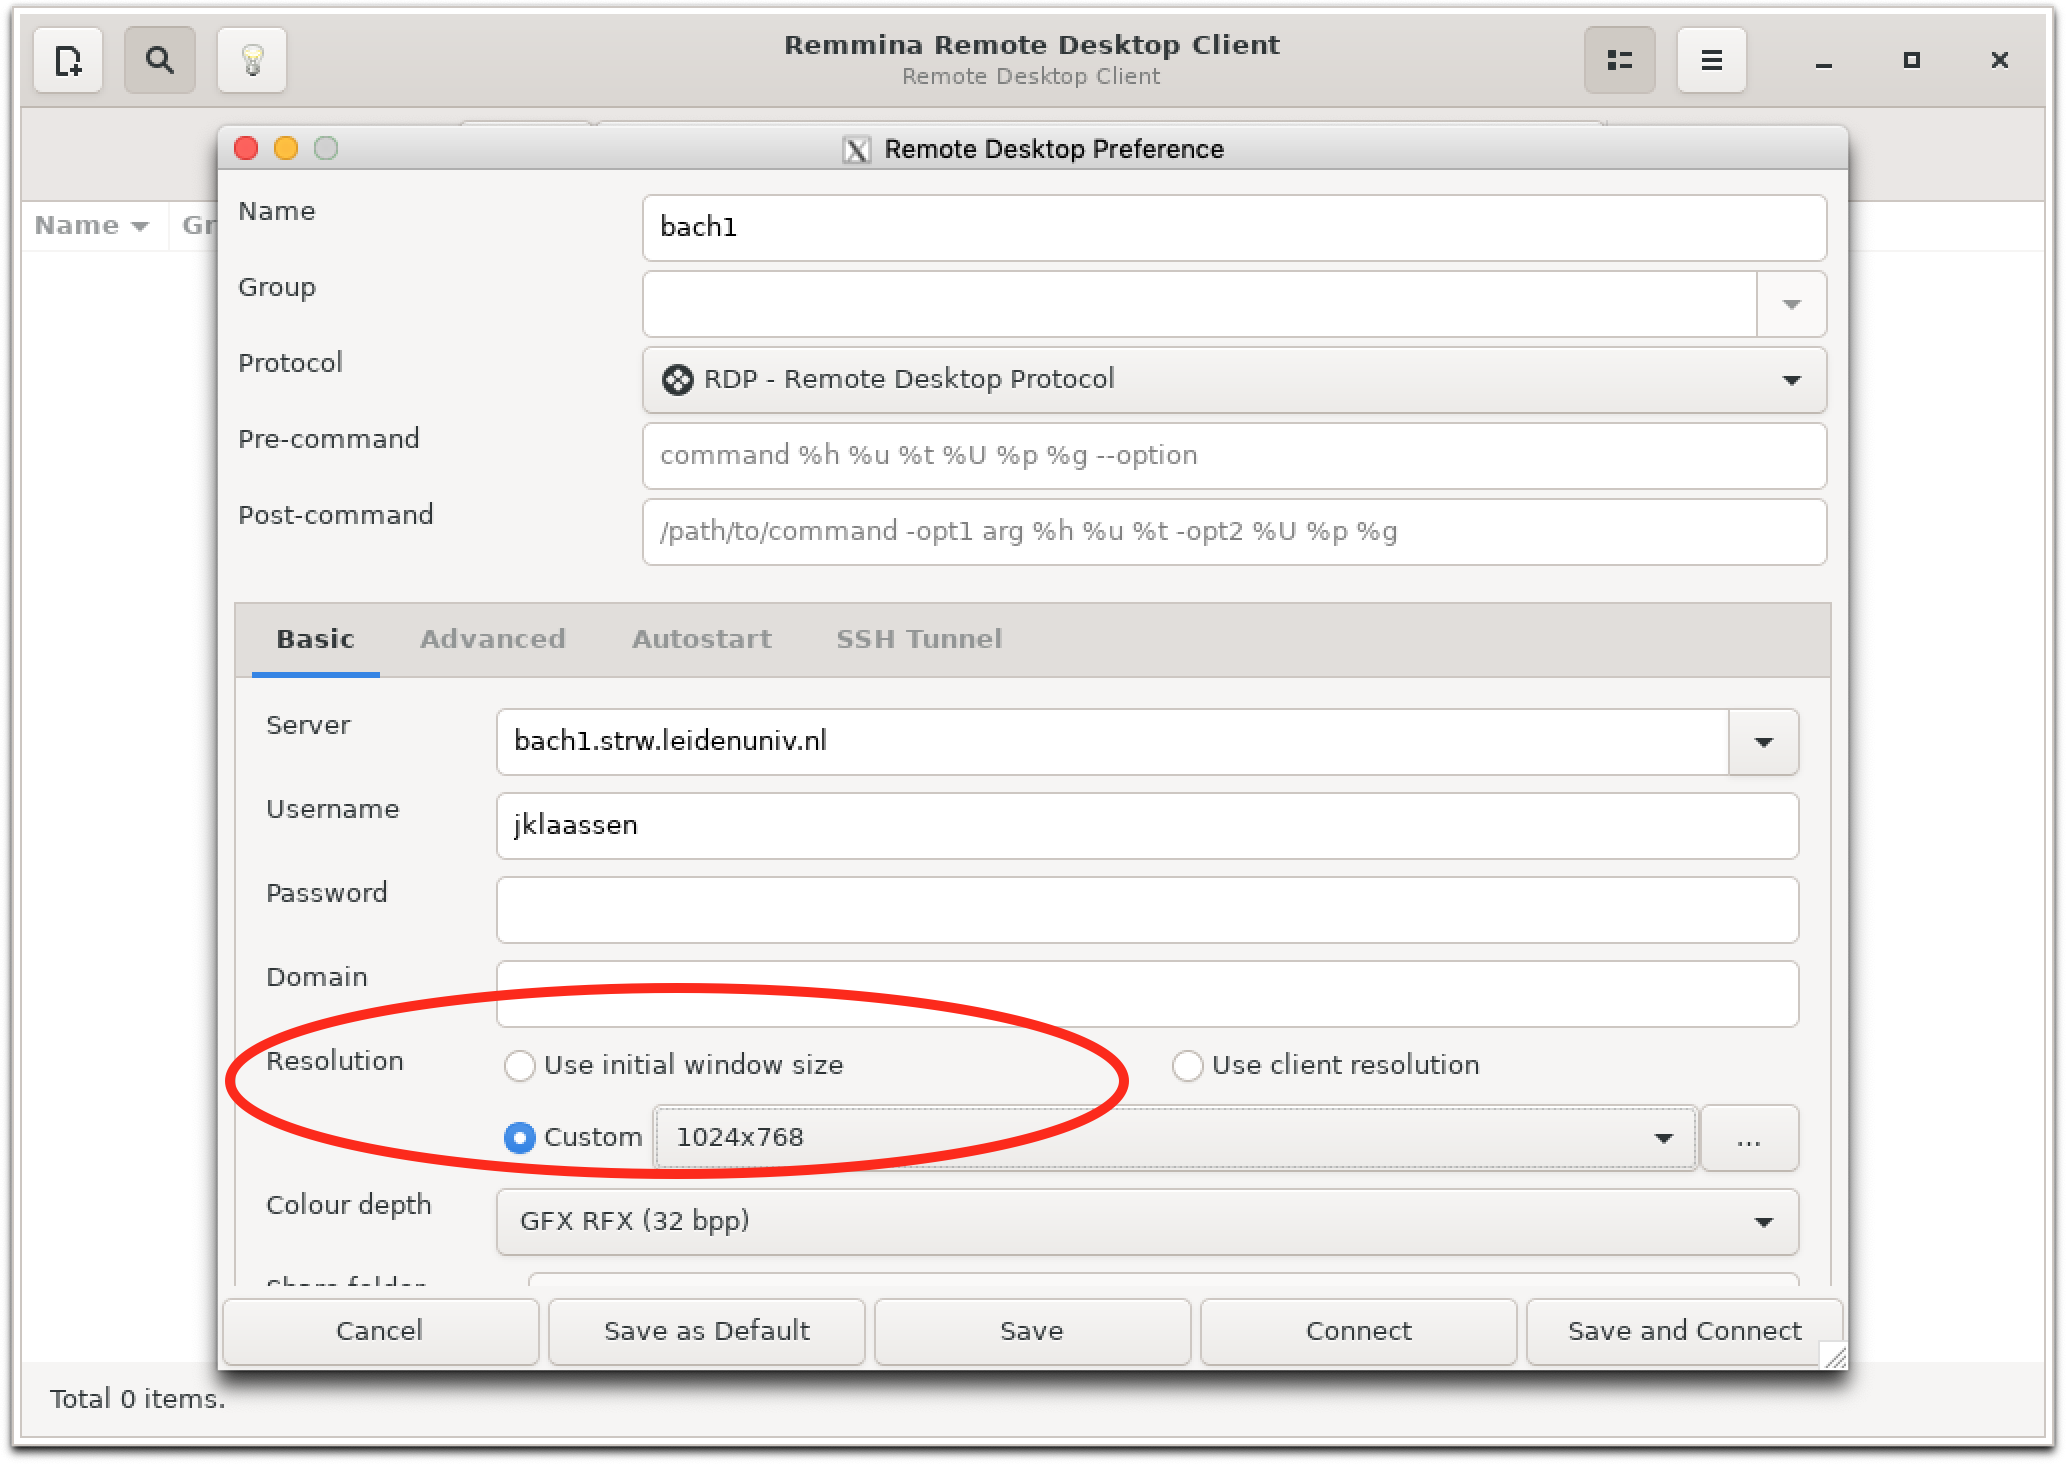The image size is (2066, 1464).
Task: Click the Save and Connect button
Action: 1684,1331
